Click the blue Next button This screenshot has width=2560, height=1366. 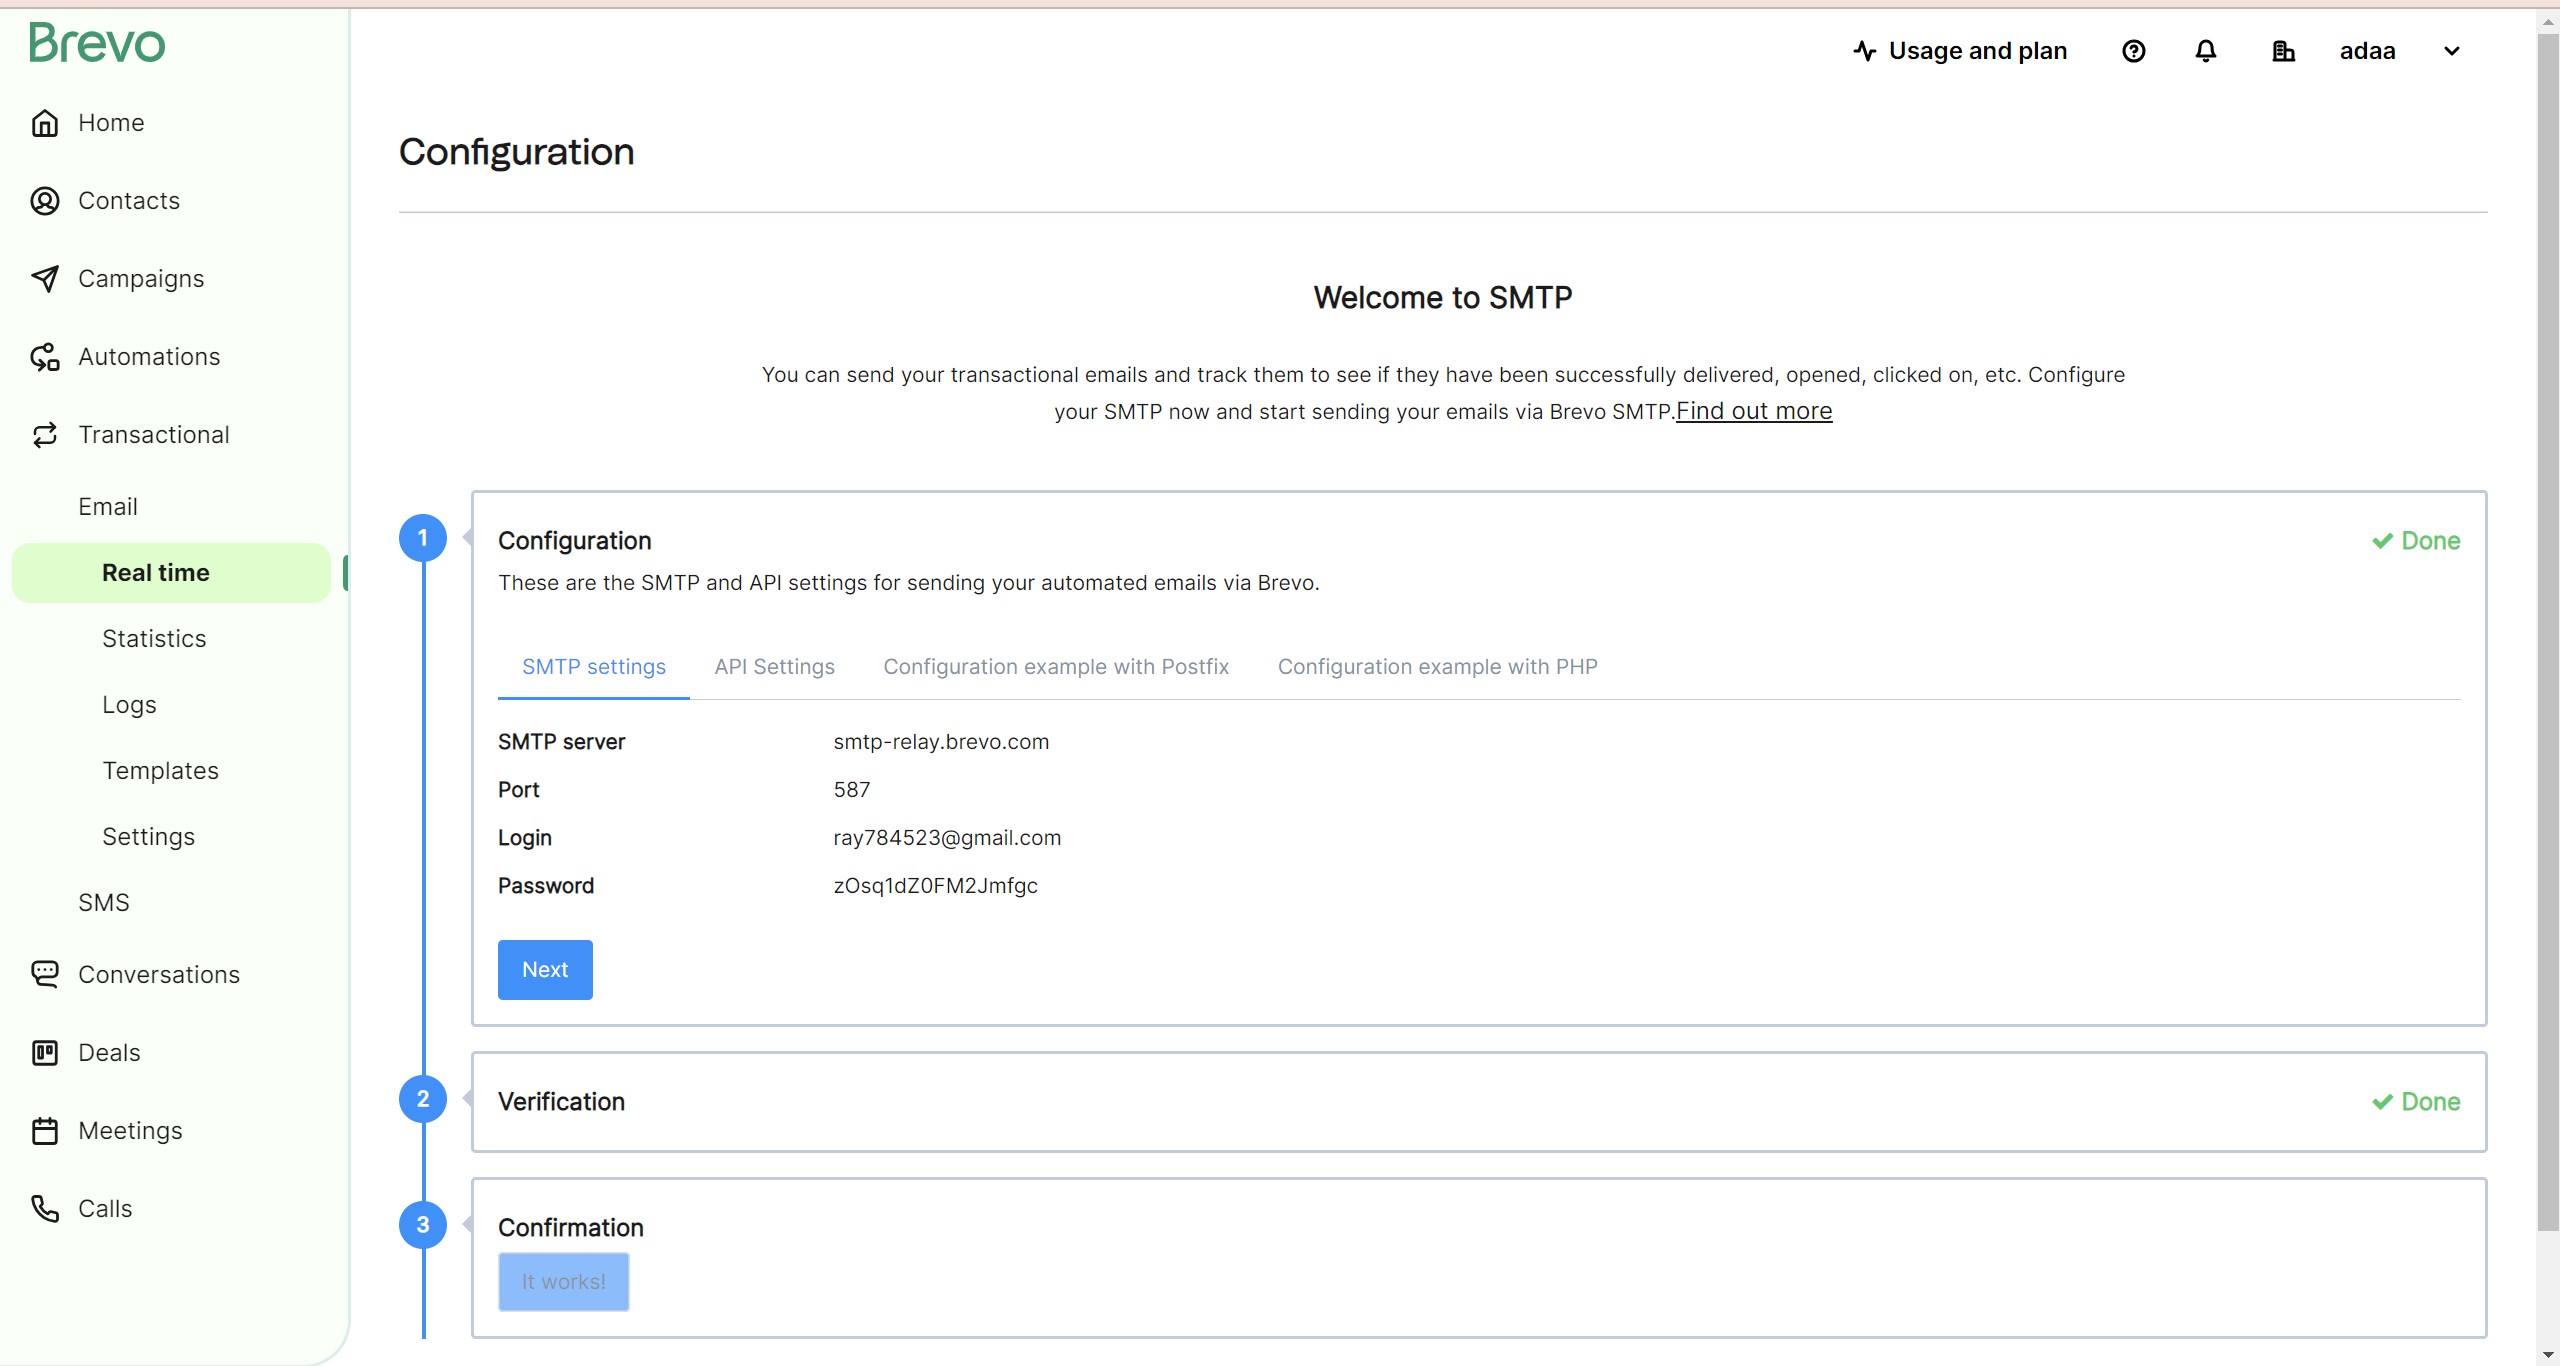click(x=545, y=969)
